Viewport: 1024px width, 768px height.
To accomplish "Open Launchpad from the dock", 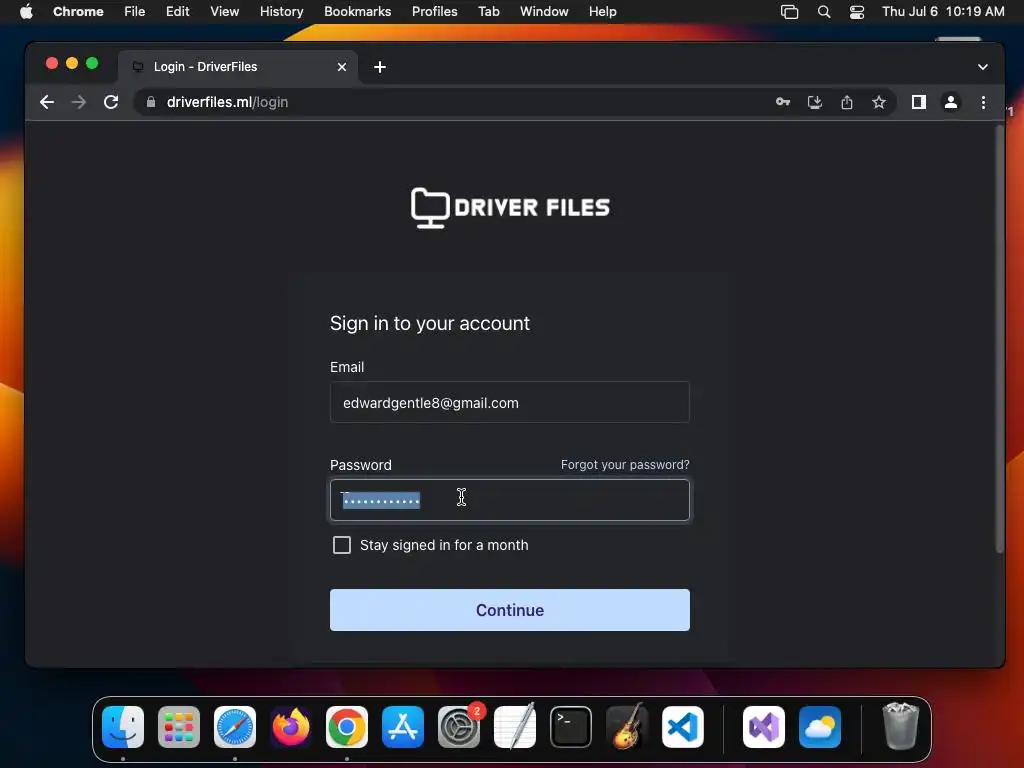I will (x=178, y=726).
